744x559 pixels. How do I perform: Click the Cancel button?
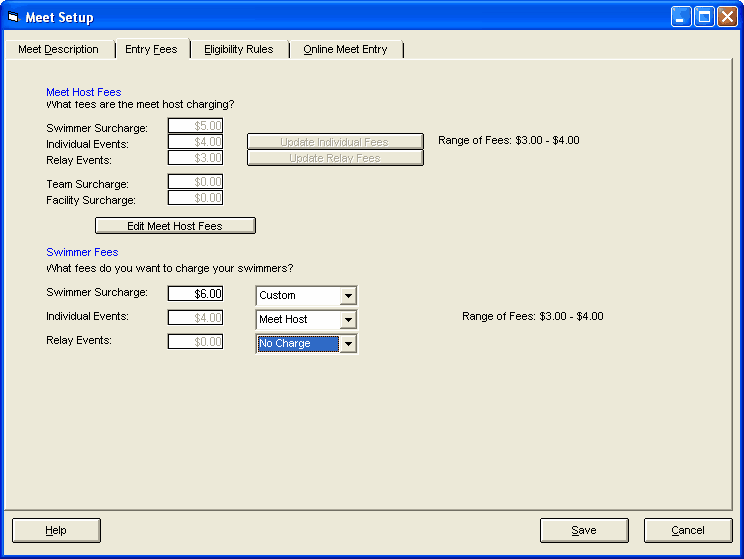[688, 530]
